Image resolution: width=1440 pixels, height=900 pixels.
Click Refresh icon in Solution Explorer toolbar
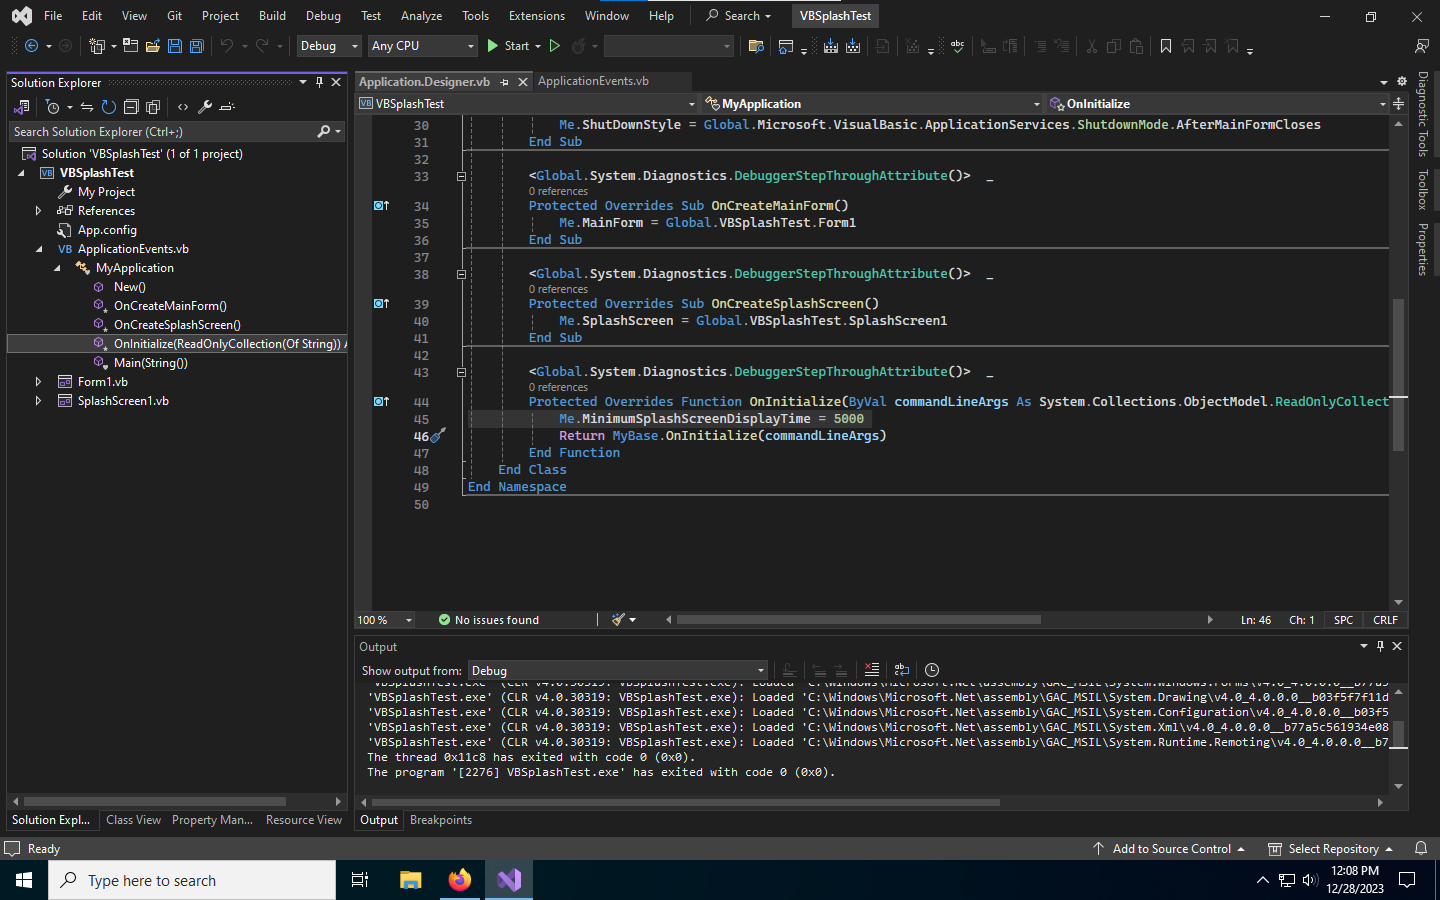tap(109, 107)
